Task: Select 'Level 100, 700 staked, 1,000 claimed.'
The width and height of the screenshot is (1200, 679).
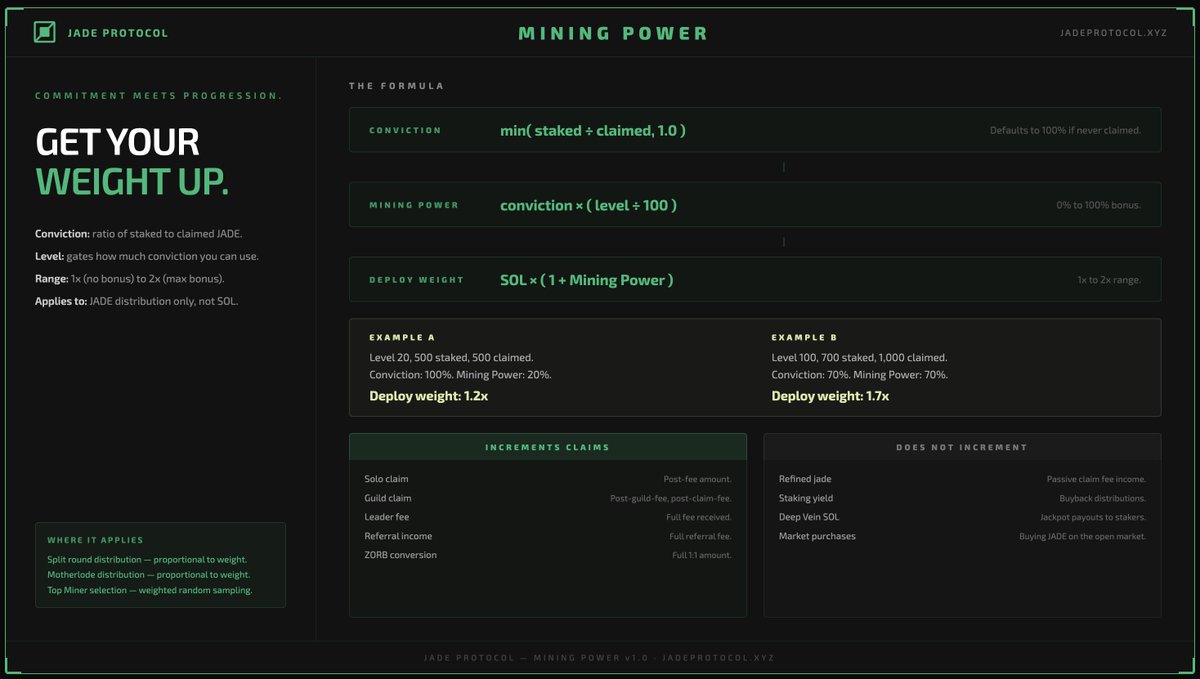Action: pos(860,357)
